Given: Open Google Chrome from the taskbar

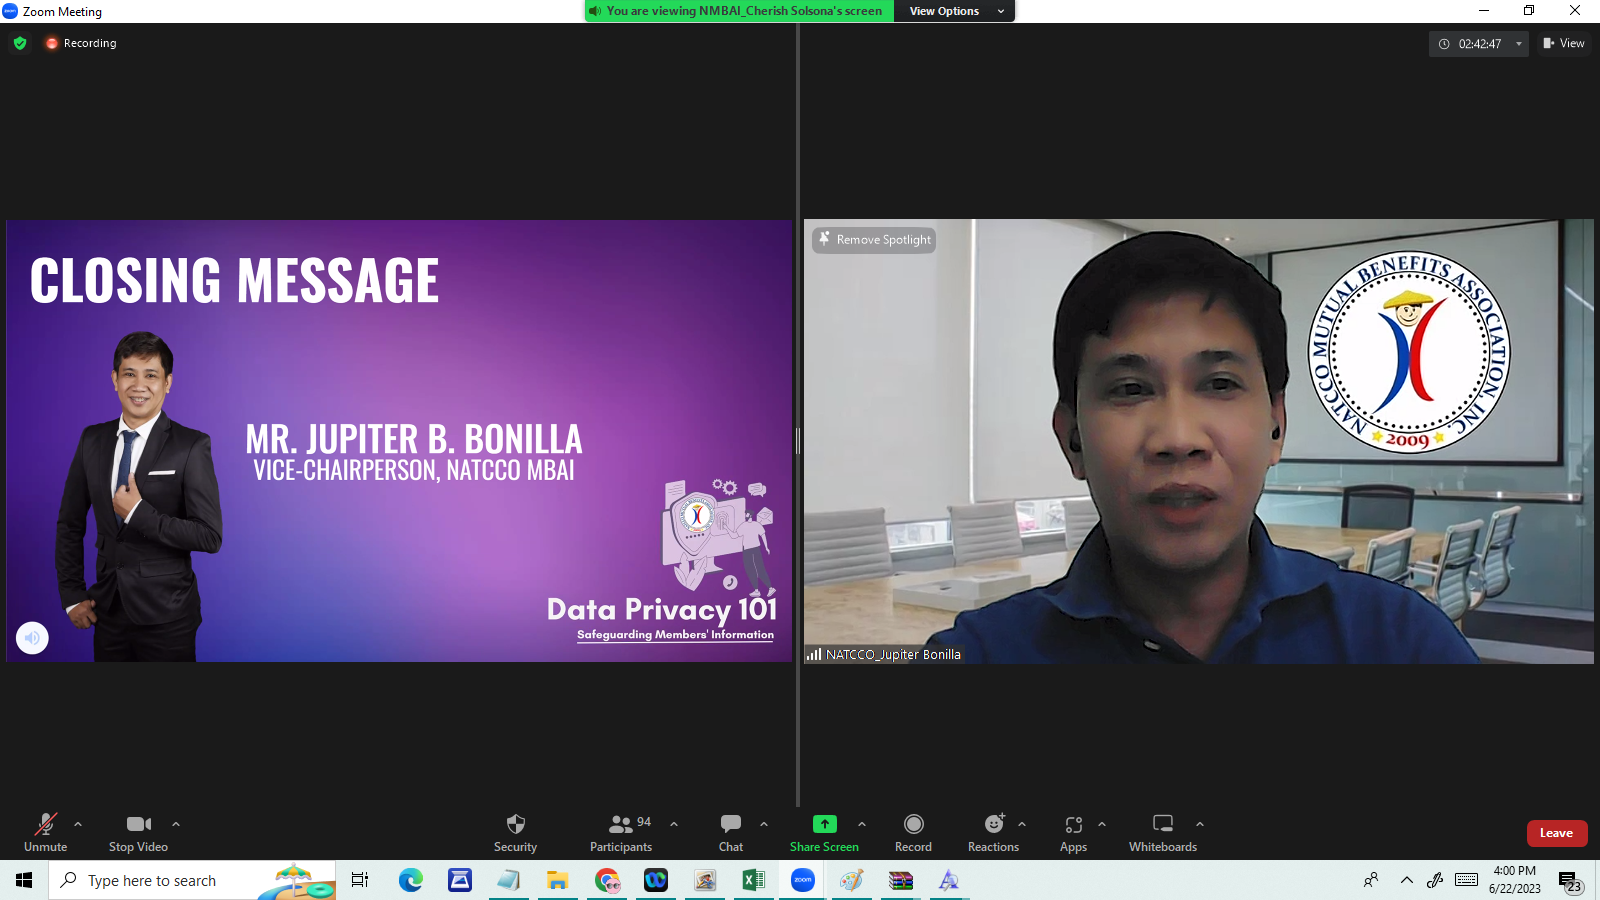Looking at the screenshot, I should 607,880.
